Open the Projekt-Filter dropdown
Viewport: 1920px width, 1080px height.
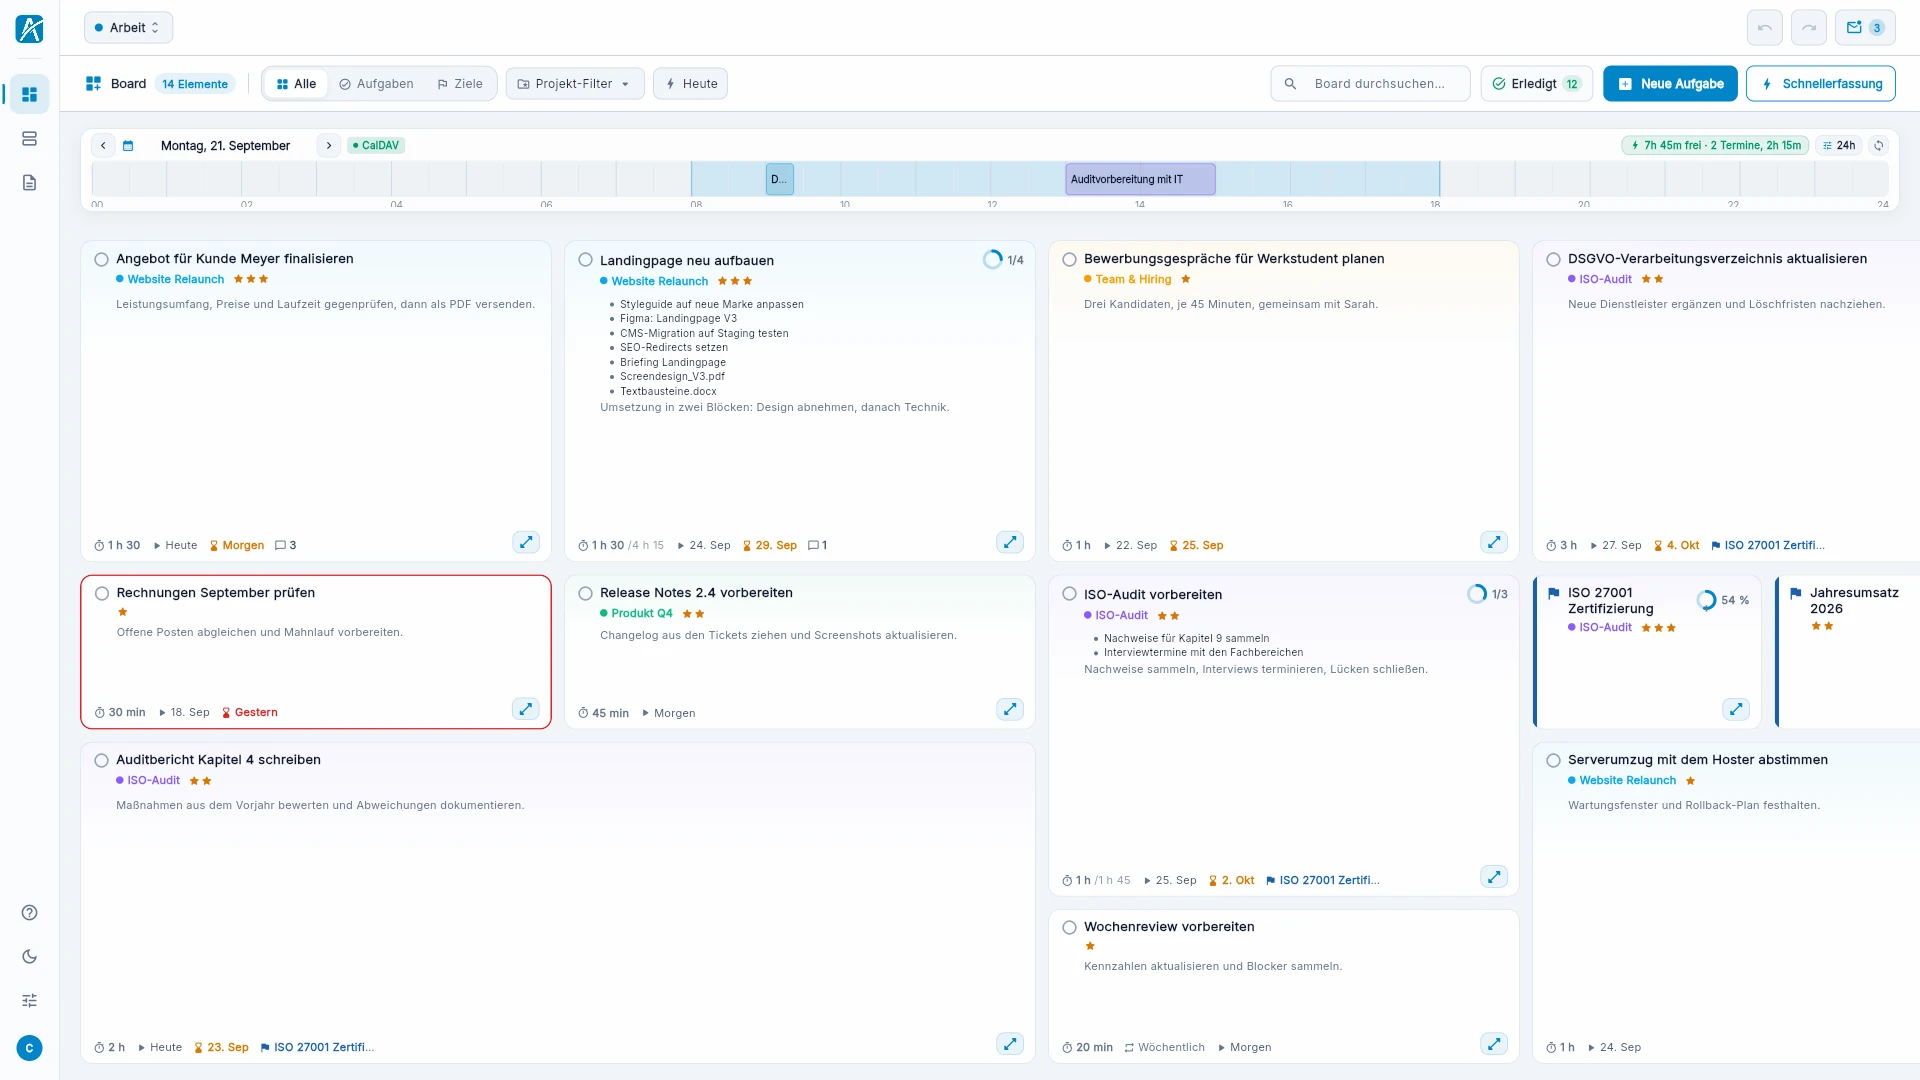(x=574, y=84)
